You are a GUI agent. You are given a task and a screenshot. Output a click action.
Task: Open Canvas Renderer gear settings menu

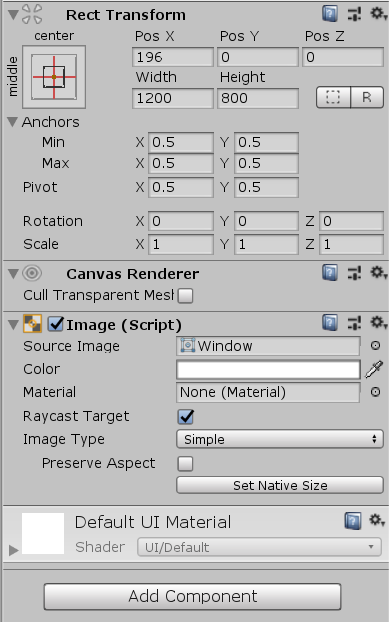click(378, 273)
